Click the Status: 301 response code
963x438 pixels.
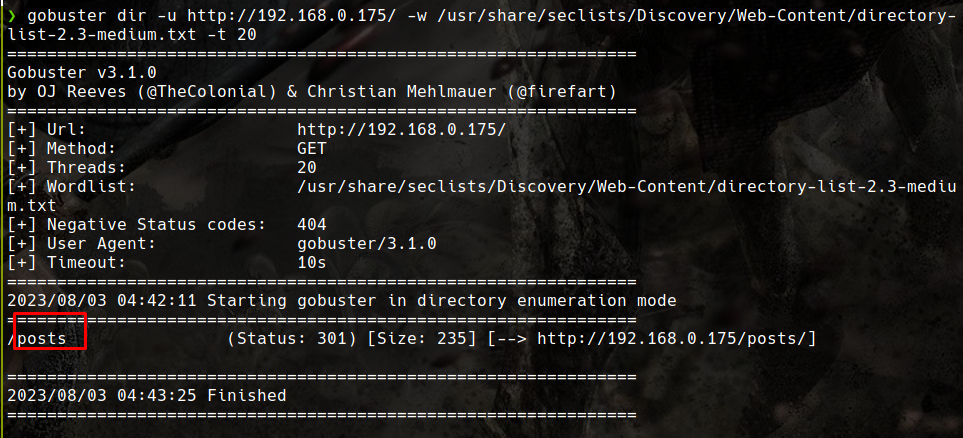292,338
